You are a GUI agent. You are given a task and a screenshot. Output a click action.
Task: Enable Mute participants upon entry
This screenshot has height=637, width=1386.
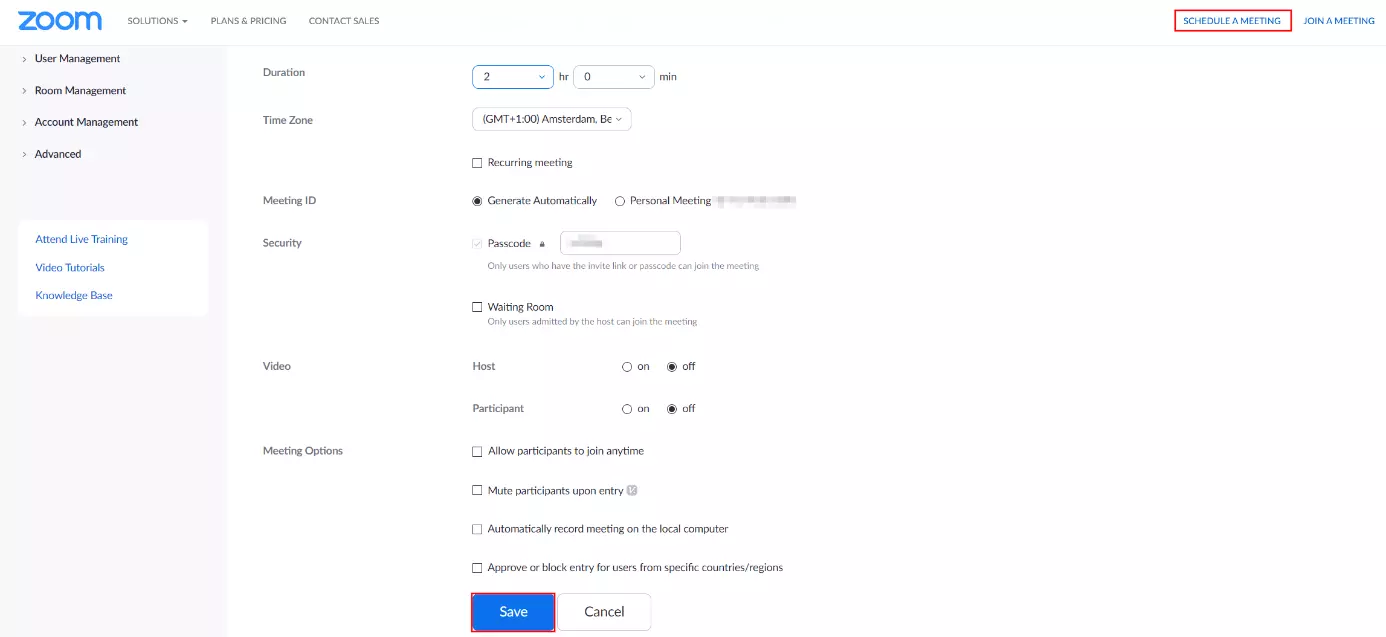477,491
